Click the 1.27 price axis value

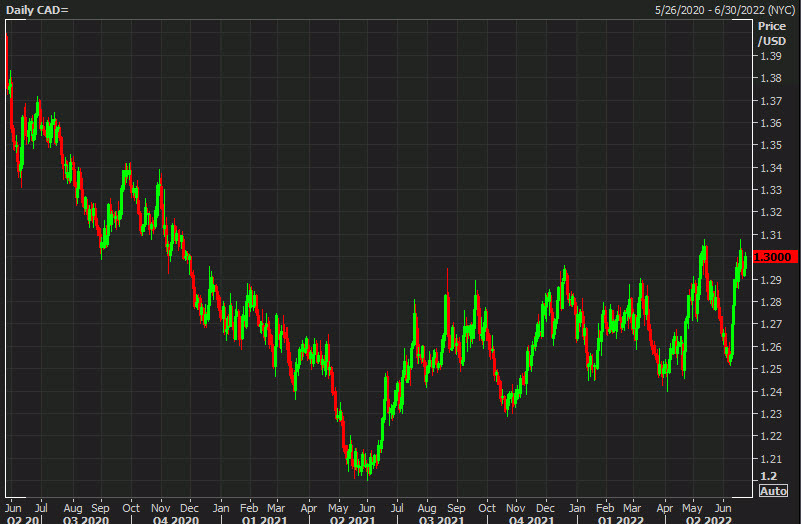point(770,324)
